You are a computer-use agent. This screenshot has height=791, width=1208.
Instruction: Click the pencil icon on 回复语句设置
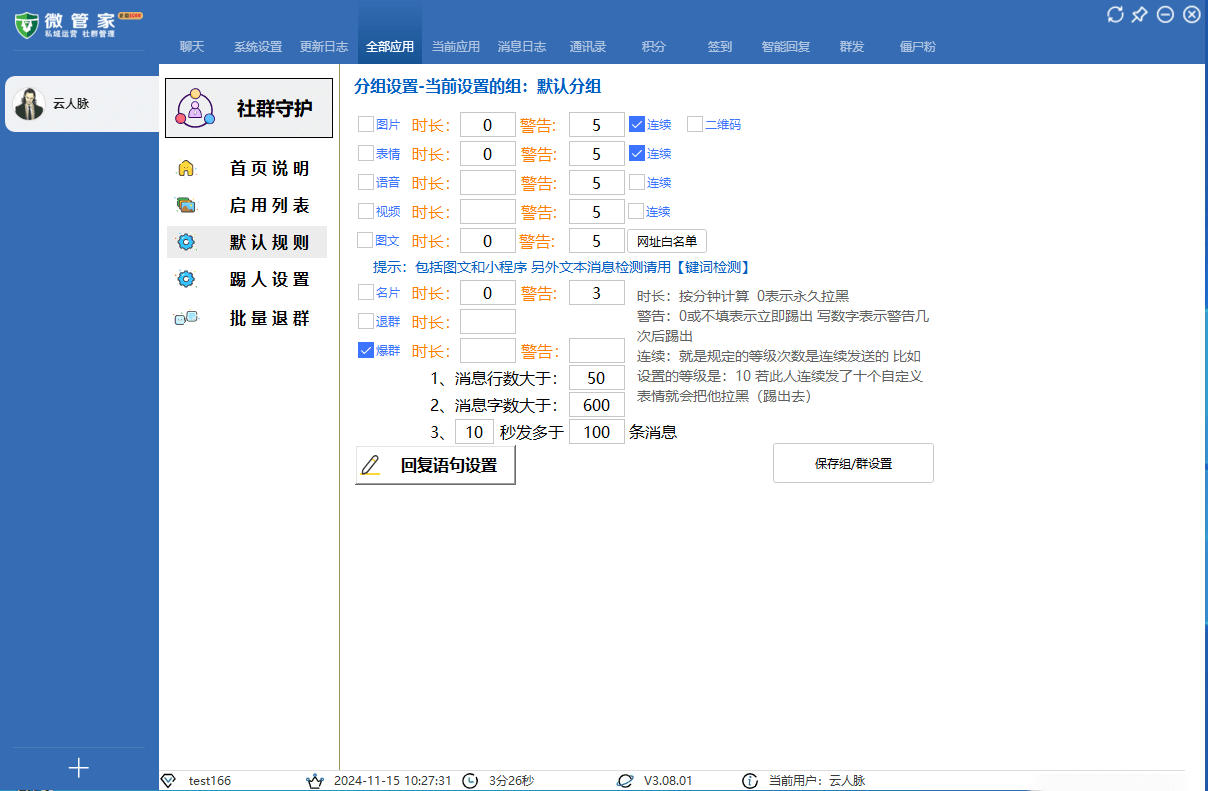coord(371,465)
